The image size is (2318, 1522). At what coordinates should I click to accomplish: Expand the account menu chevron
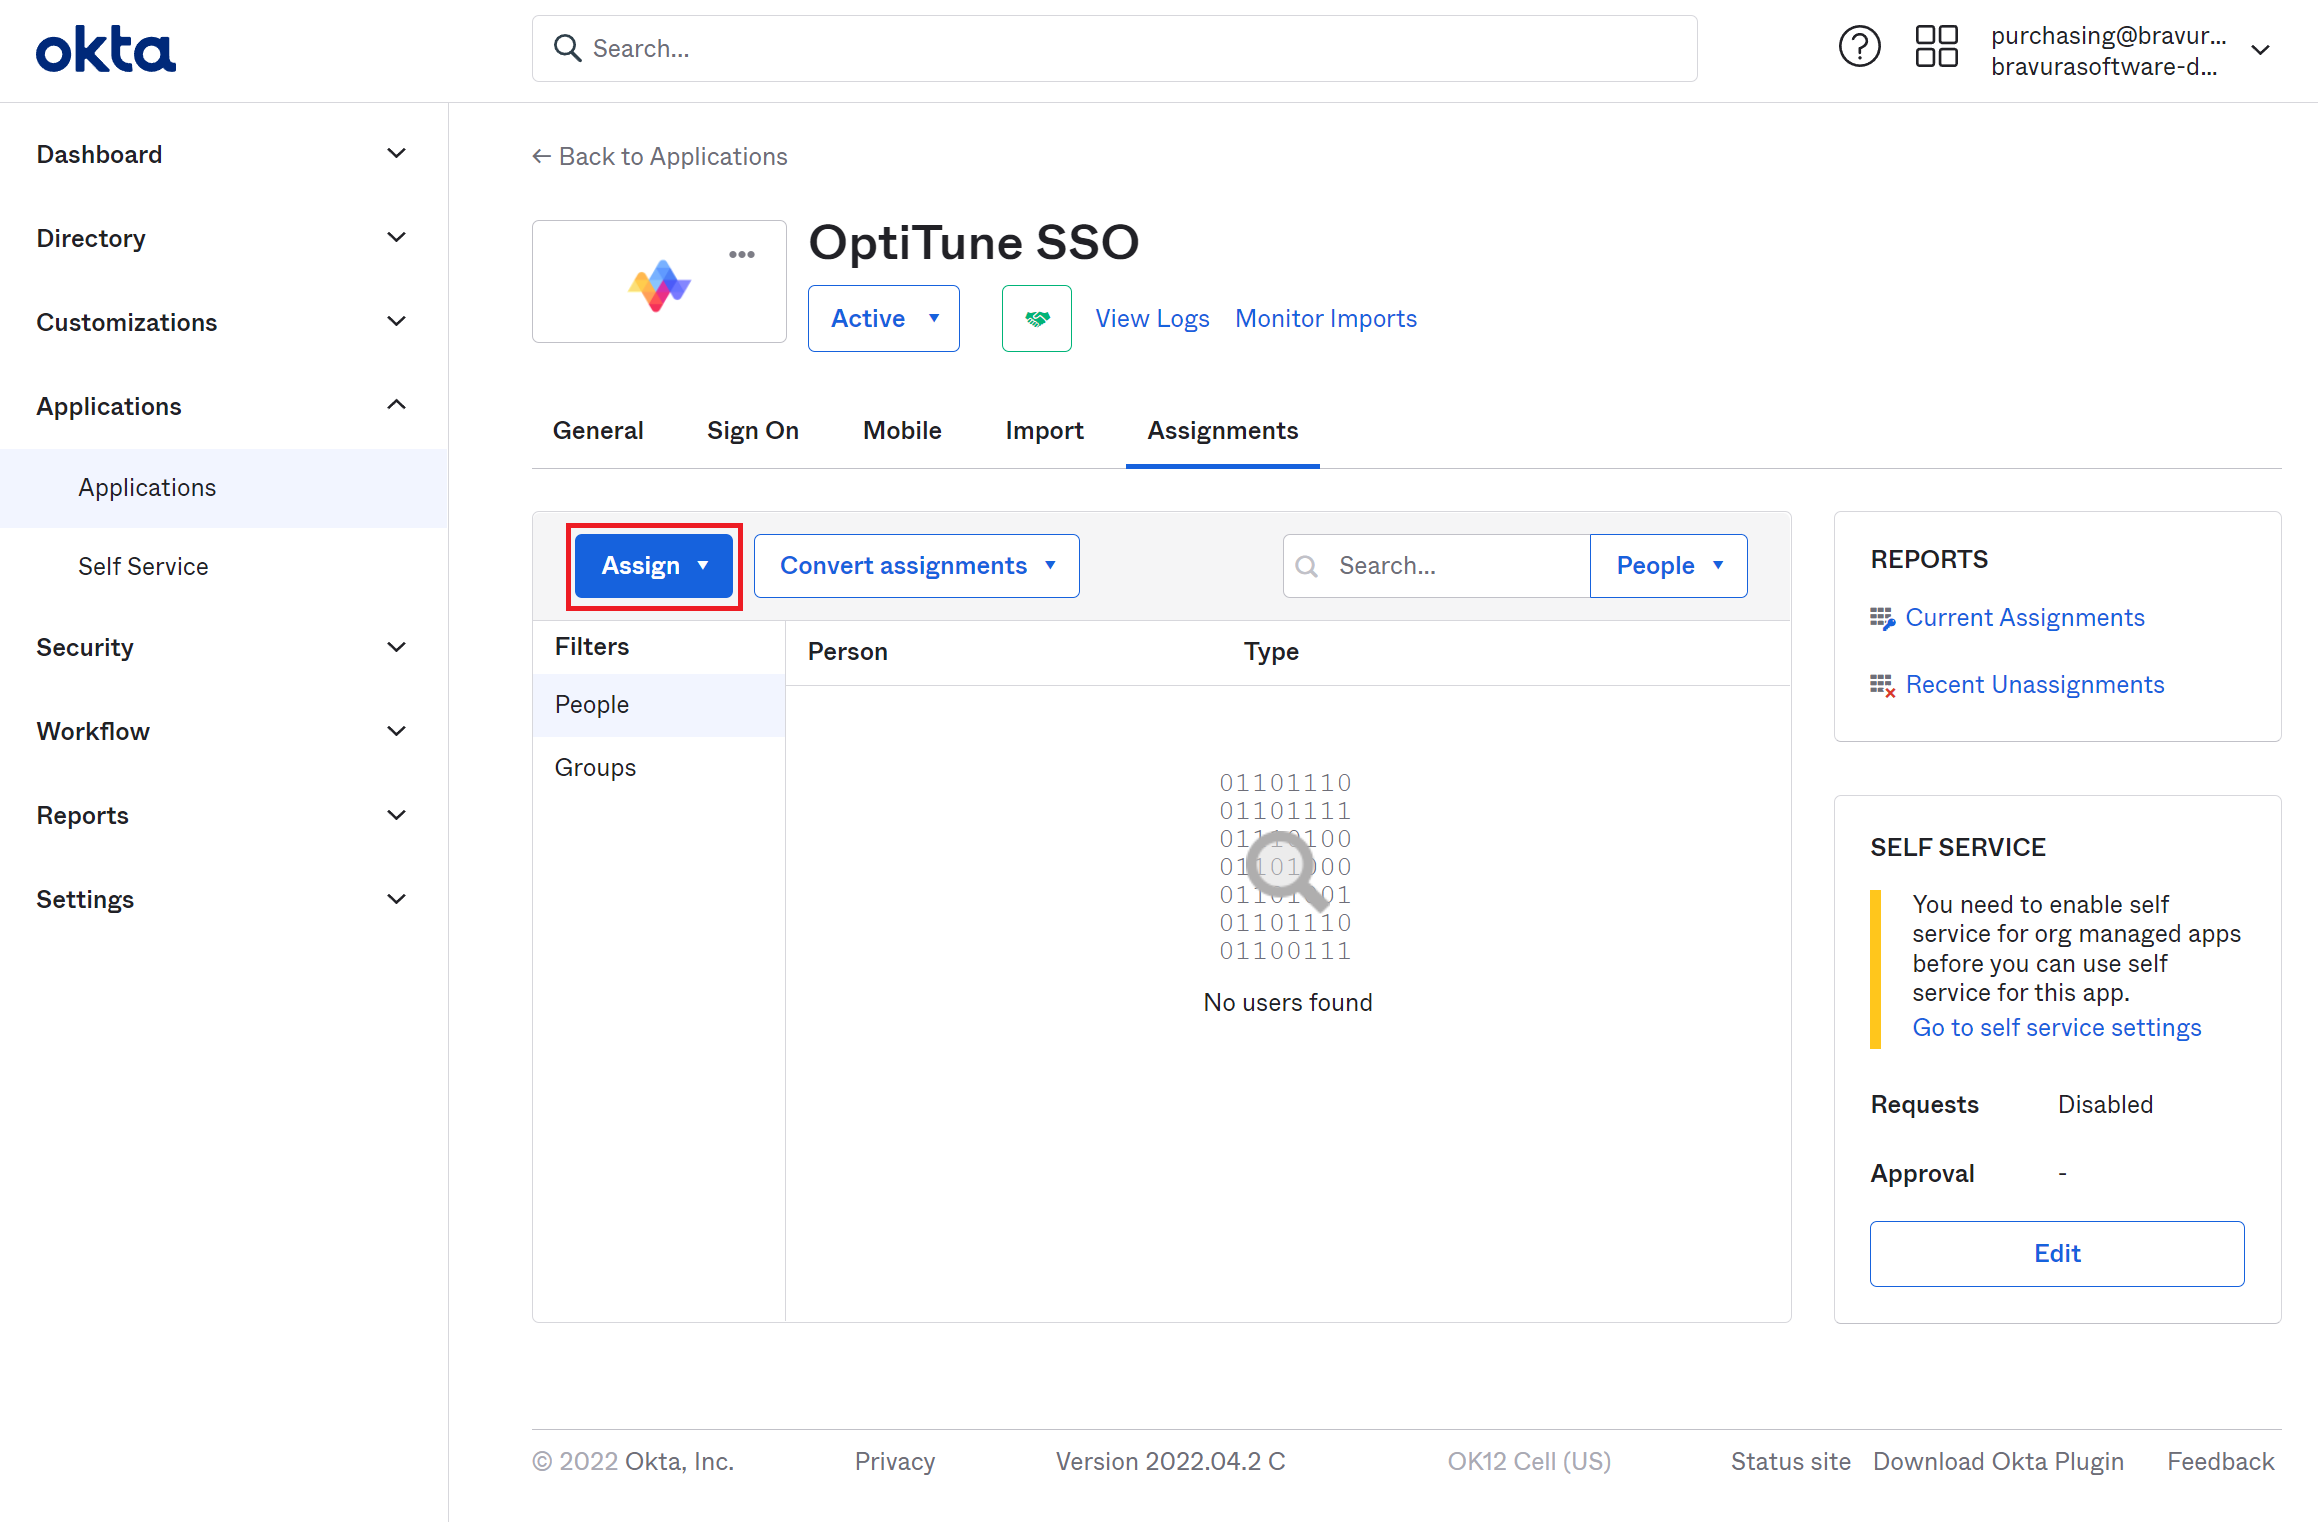coord(2260,50)
